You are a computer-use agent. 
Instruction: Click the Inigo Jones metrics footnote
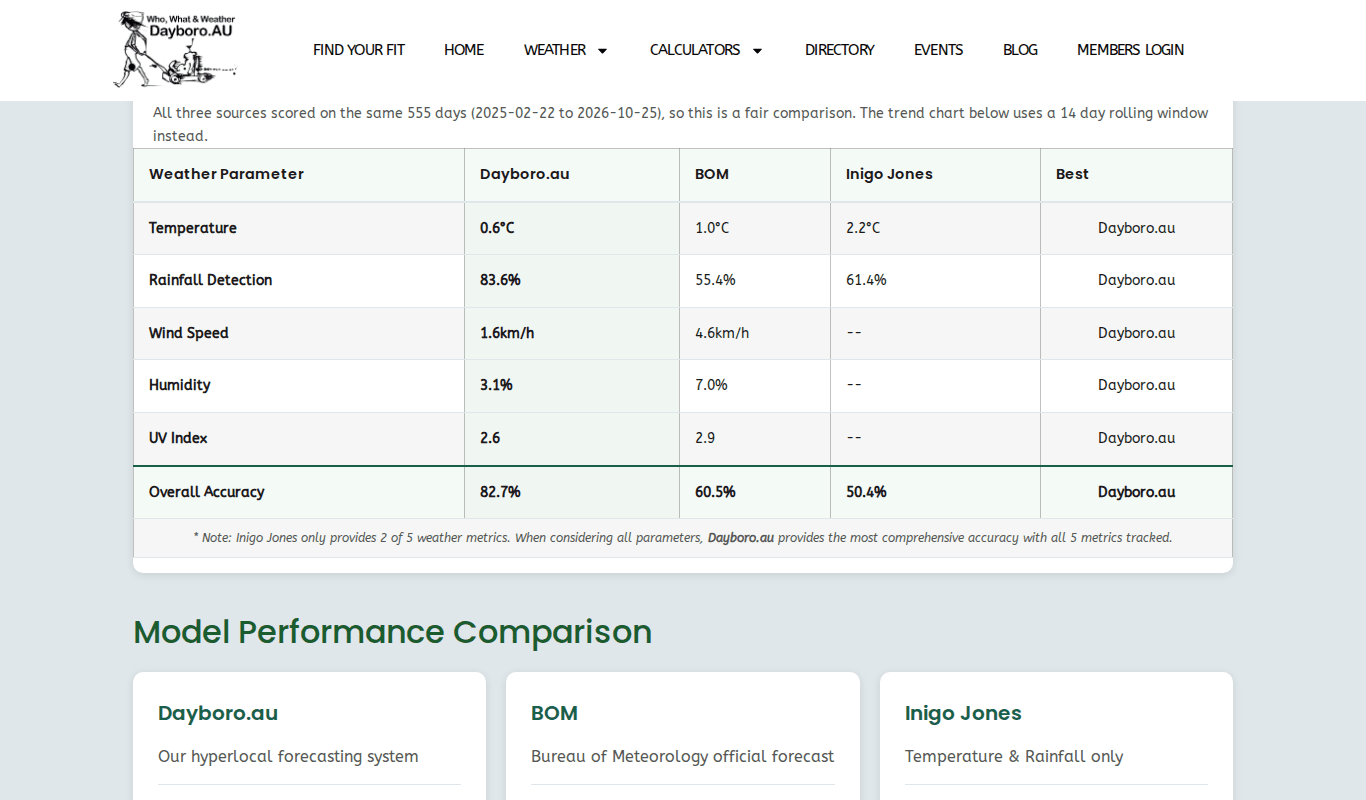coord(683,538)
